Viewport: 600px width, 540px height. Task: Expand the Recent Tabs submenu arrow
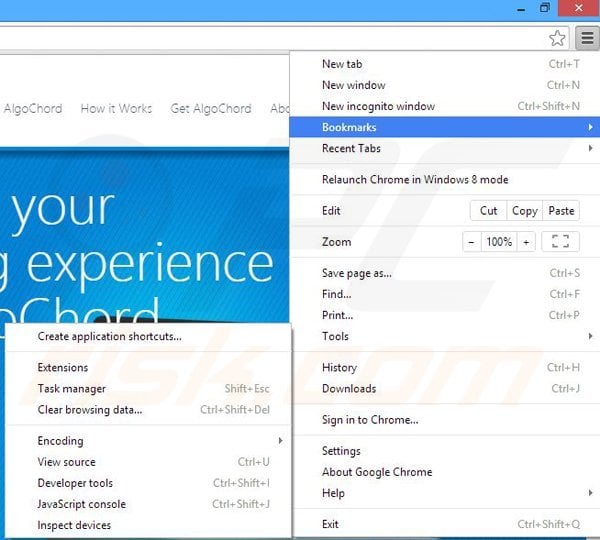(x=590, y=148)
